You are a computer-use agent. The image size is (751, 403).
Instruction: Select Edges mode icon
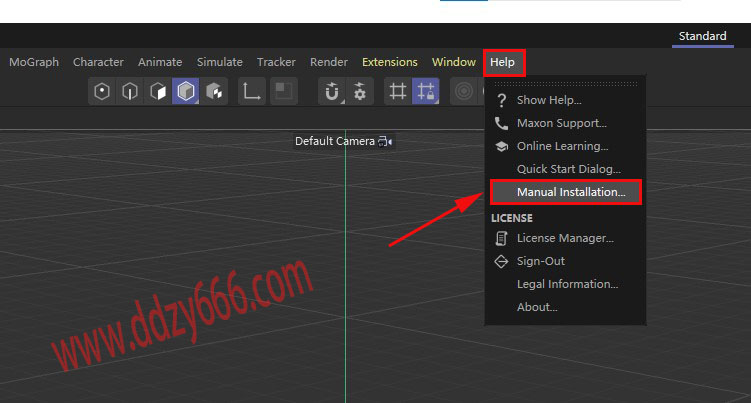pyautogui.click(x=130, y=91)
